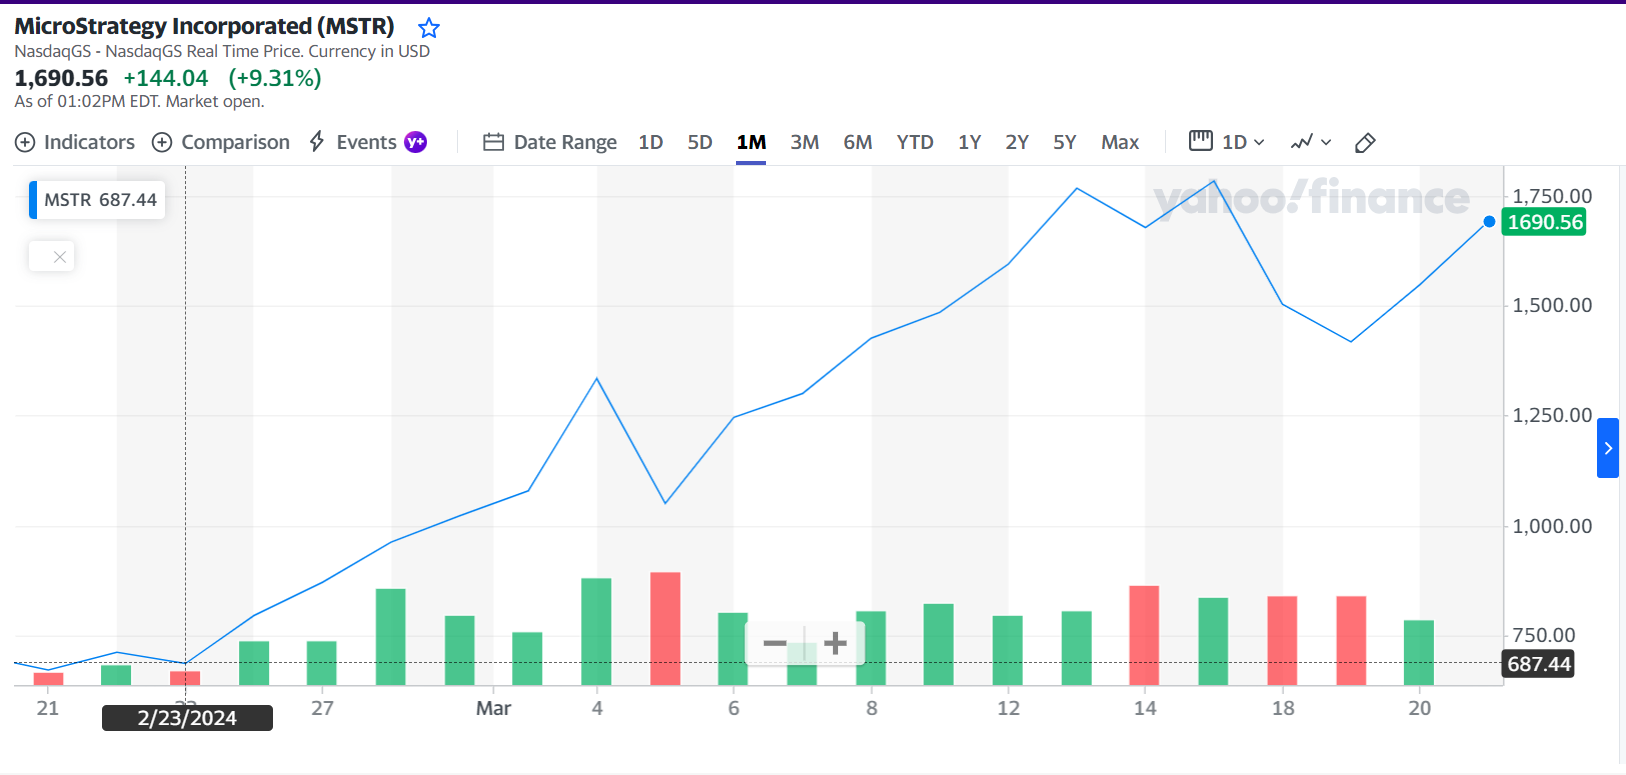The height and width of the screenshot is (775, 1626).
Task: Close the small legend box with X
Action: click(x=60, y=257)
